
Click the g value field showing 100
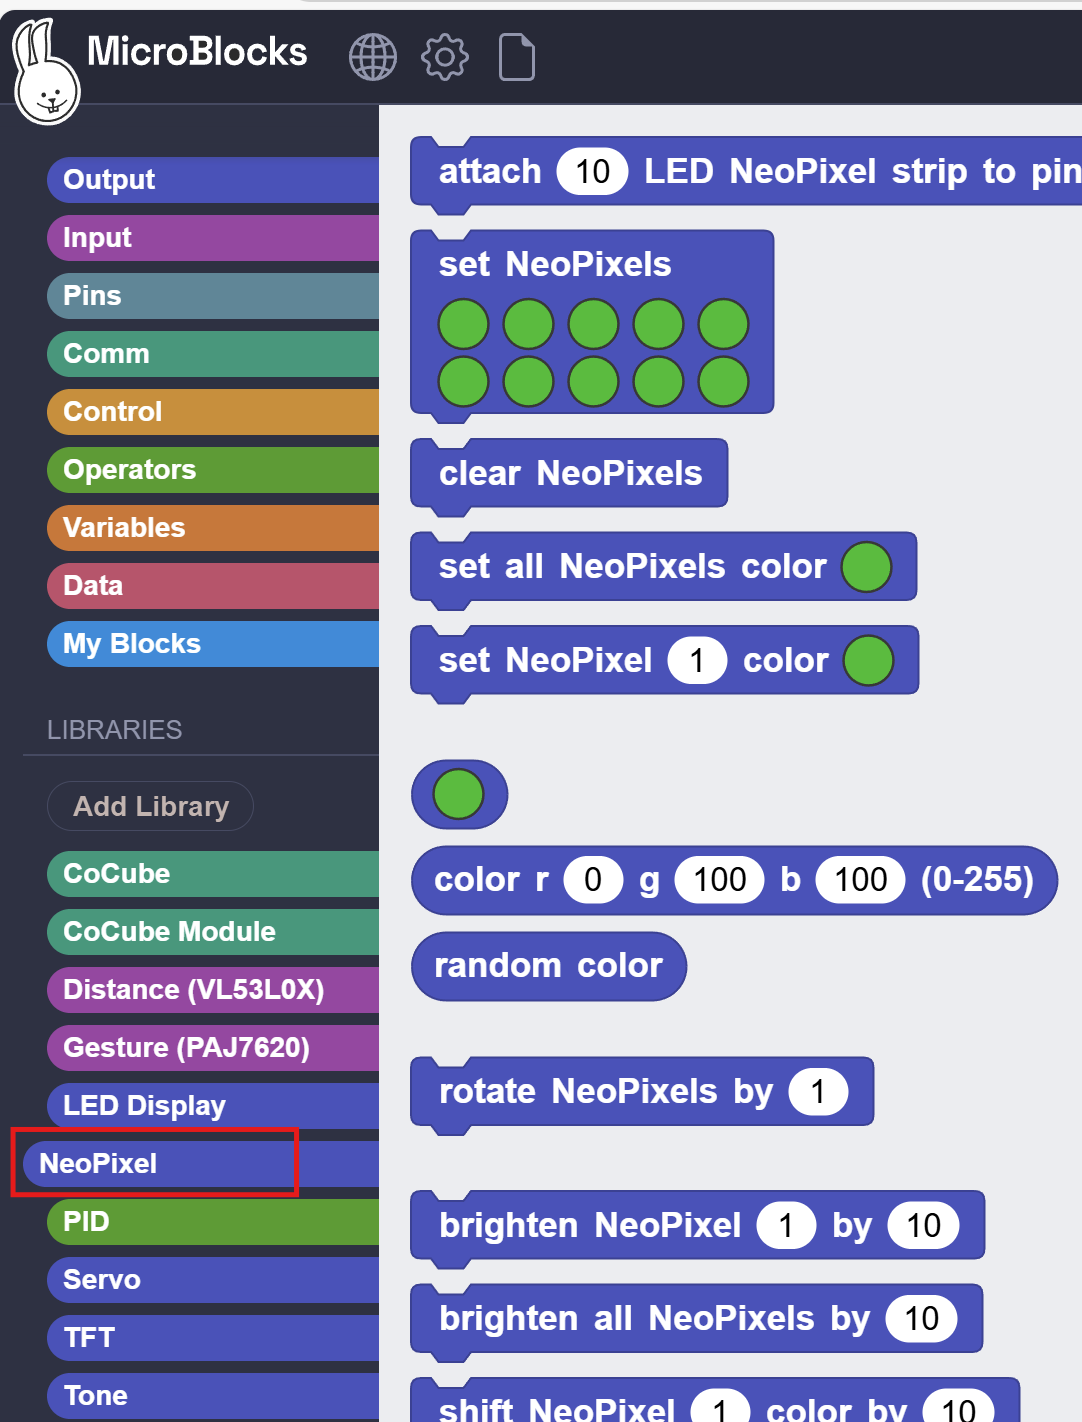(720, 880)
